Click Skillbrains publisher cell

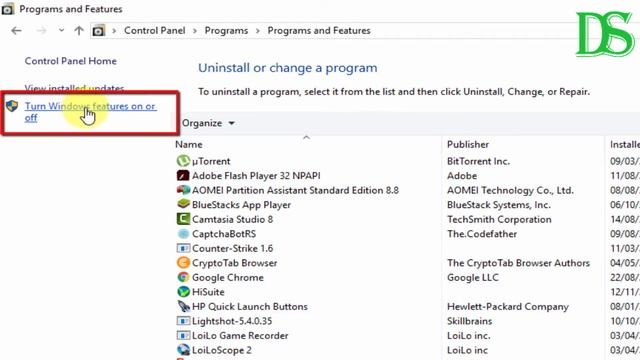(469, 321)
